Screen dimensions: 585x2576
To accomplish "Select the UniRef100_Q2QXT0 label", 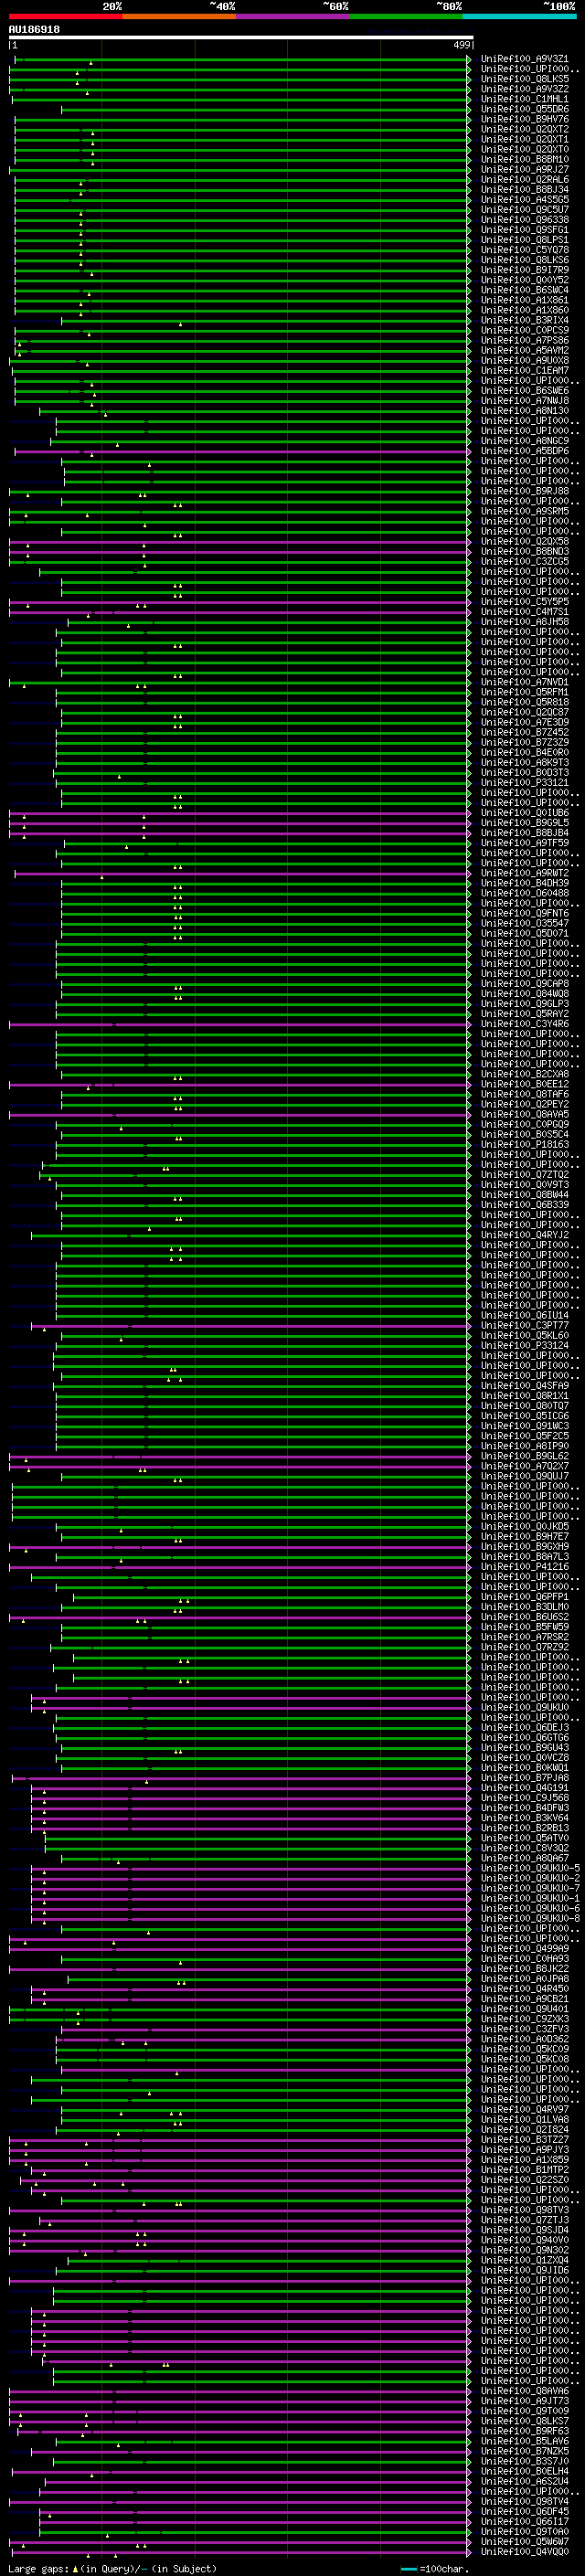I will point(525,149).
